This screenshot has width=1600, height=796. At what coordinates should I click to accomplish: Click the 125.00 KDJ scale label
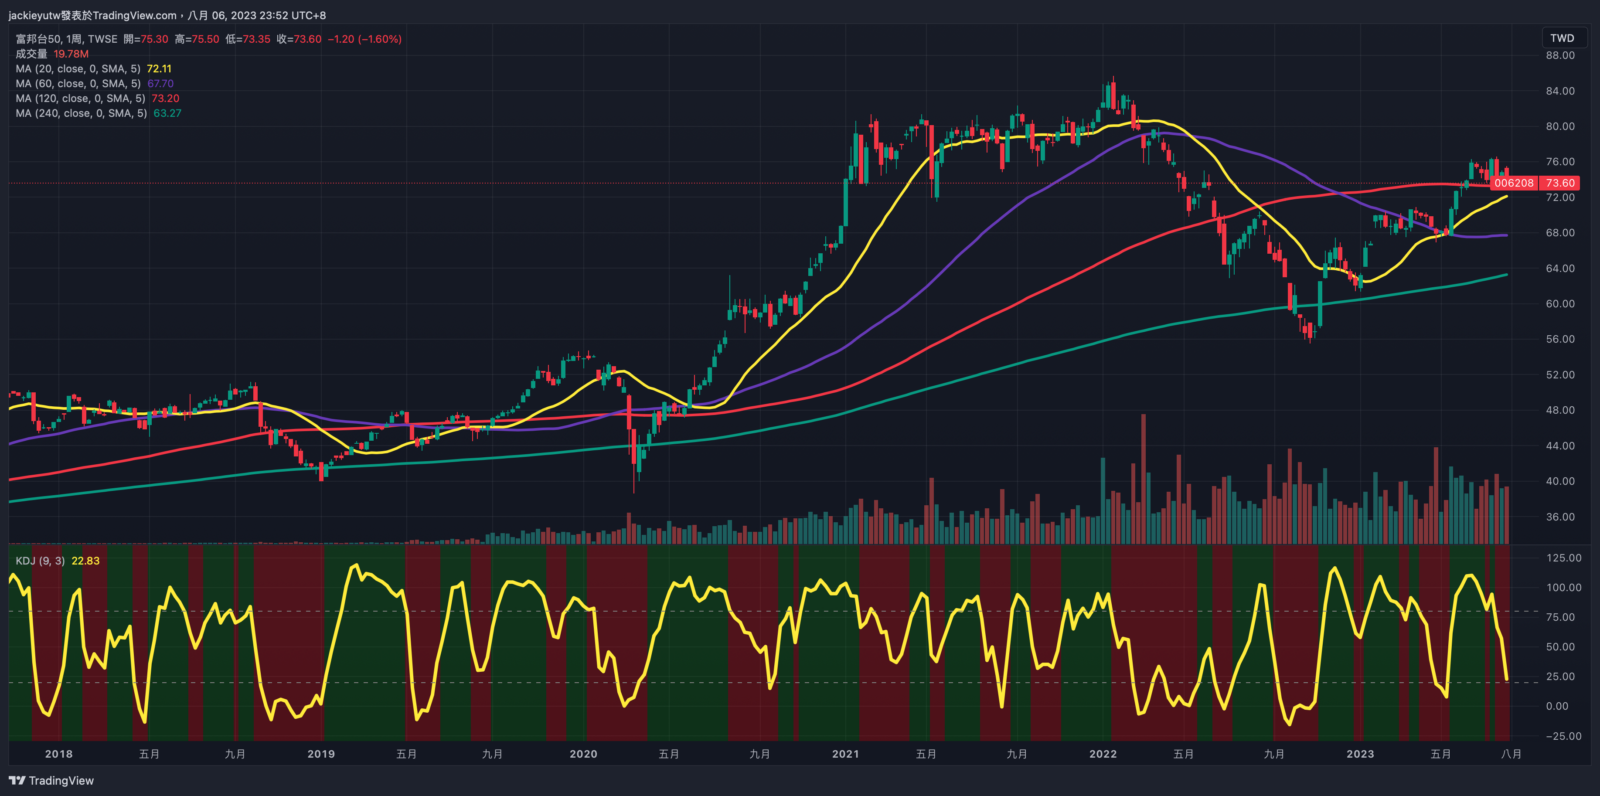(x=1563, y=558)
